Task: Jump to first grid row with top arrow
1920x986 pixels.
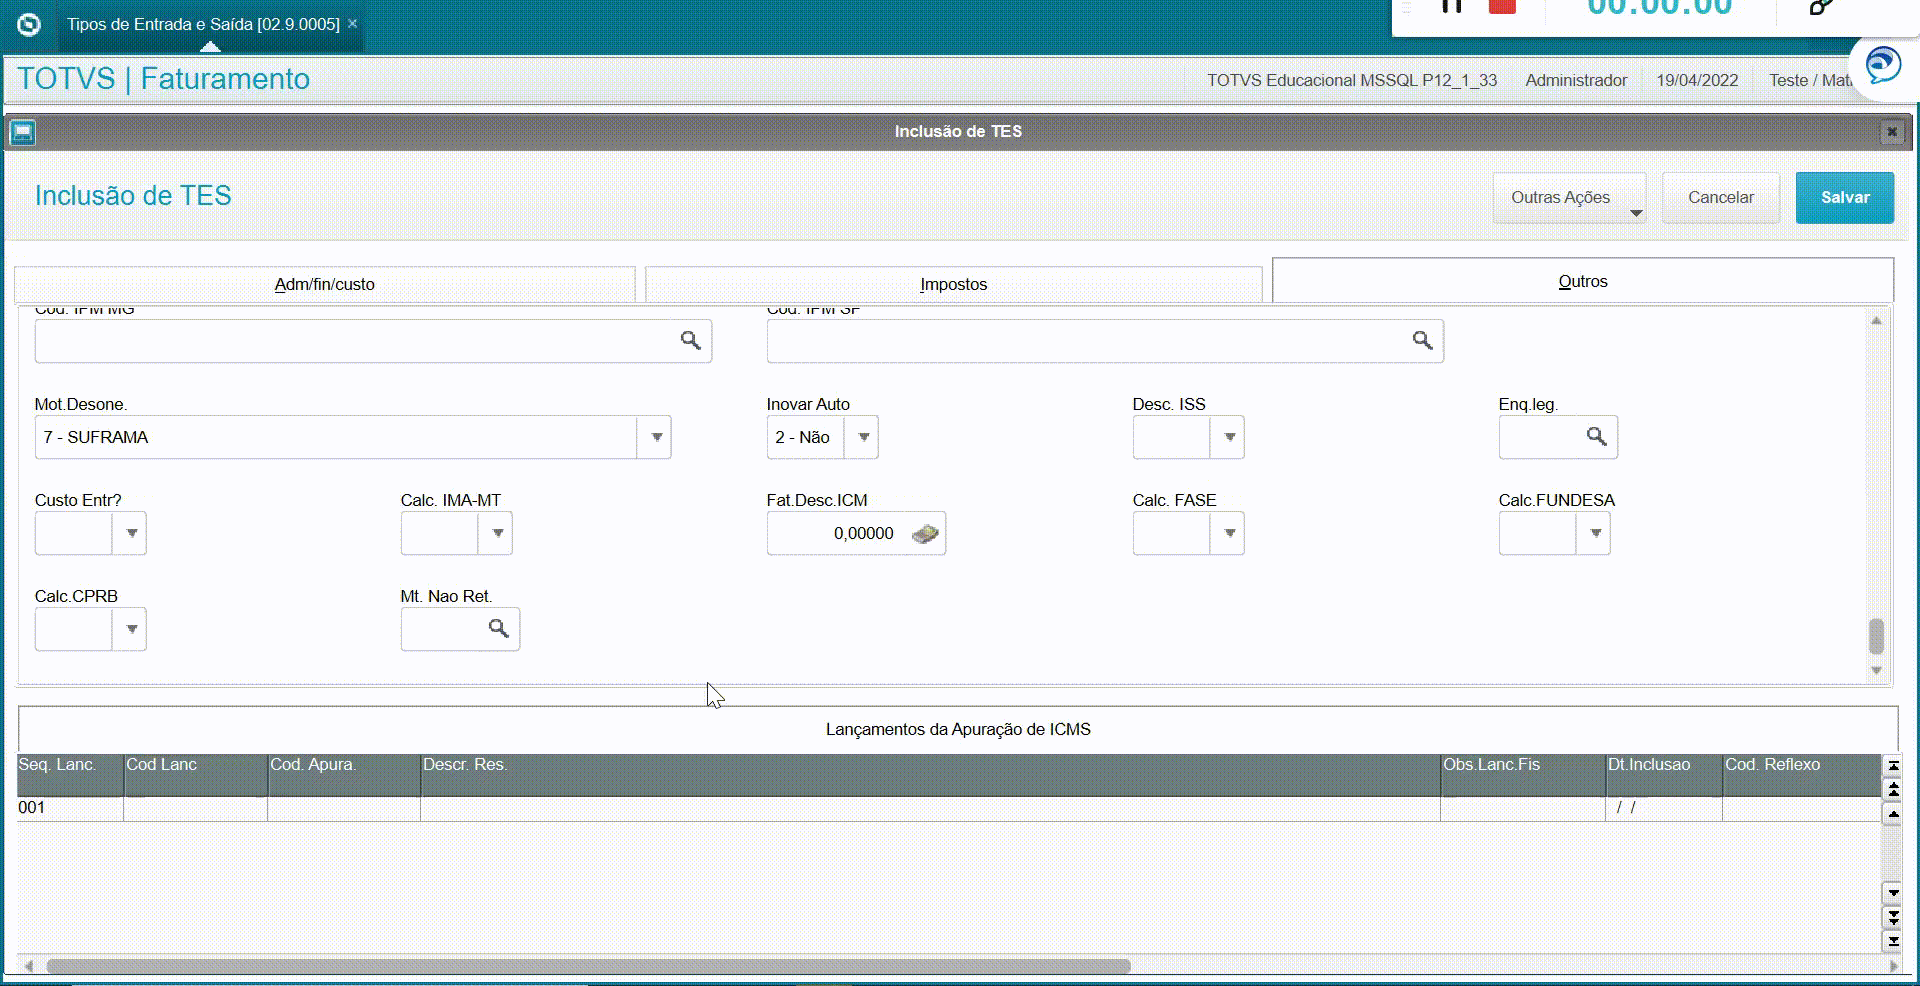Action: pyautogui.click(x=1892, y=766)
